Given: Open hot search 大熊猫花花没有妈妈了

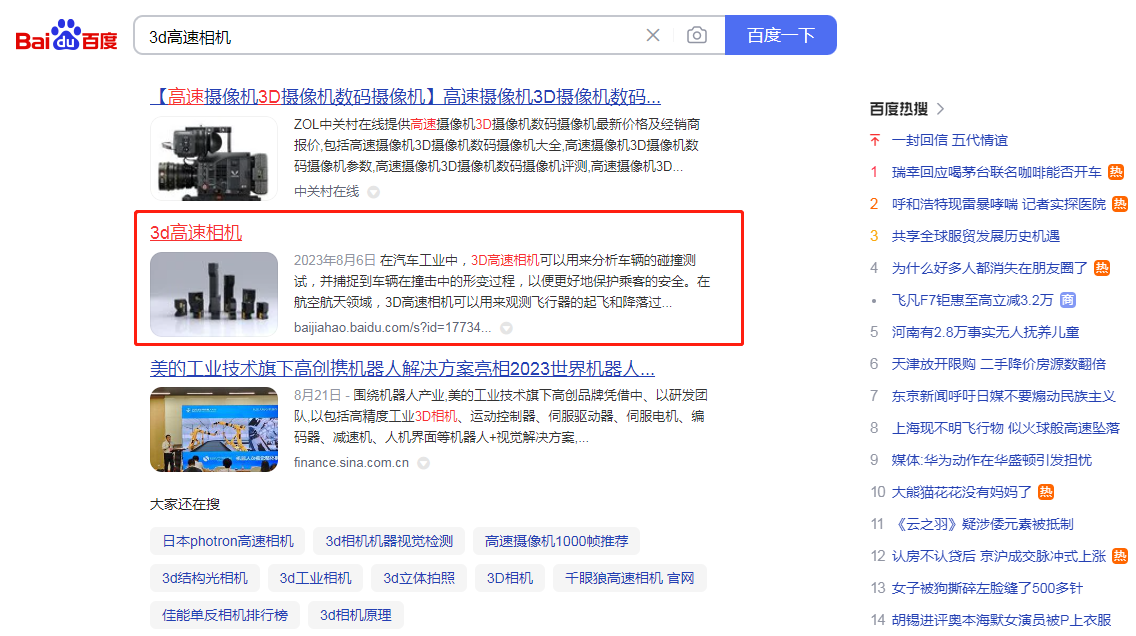Looking at the screenshot, I should (x=961, y=492).
